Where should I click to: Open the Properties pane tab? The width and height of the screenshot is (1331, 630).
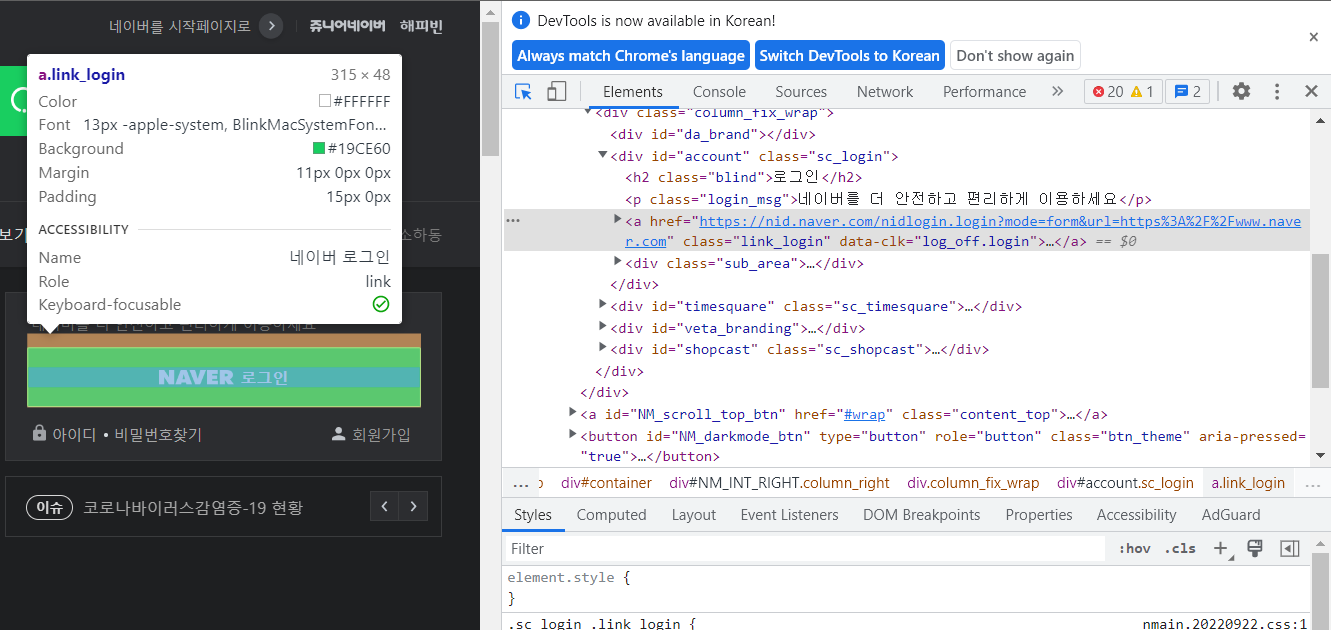pos(1039,515)
